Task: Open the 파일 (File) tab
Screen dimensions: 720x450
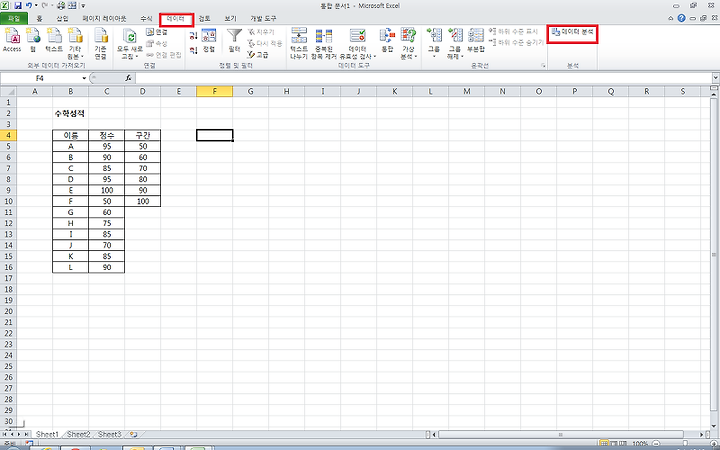Action: pyautogui.click(x=14, y=19)
